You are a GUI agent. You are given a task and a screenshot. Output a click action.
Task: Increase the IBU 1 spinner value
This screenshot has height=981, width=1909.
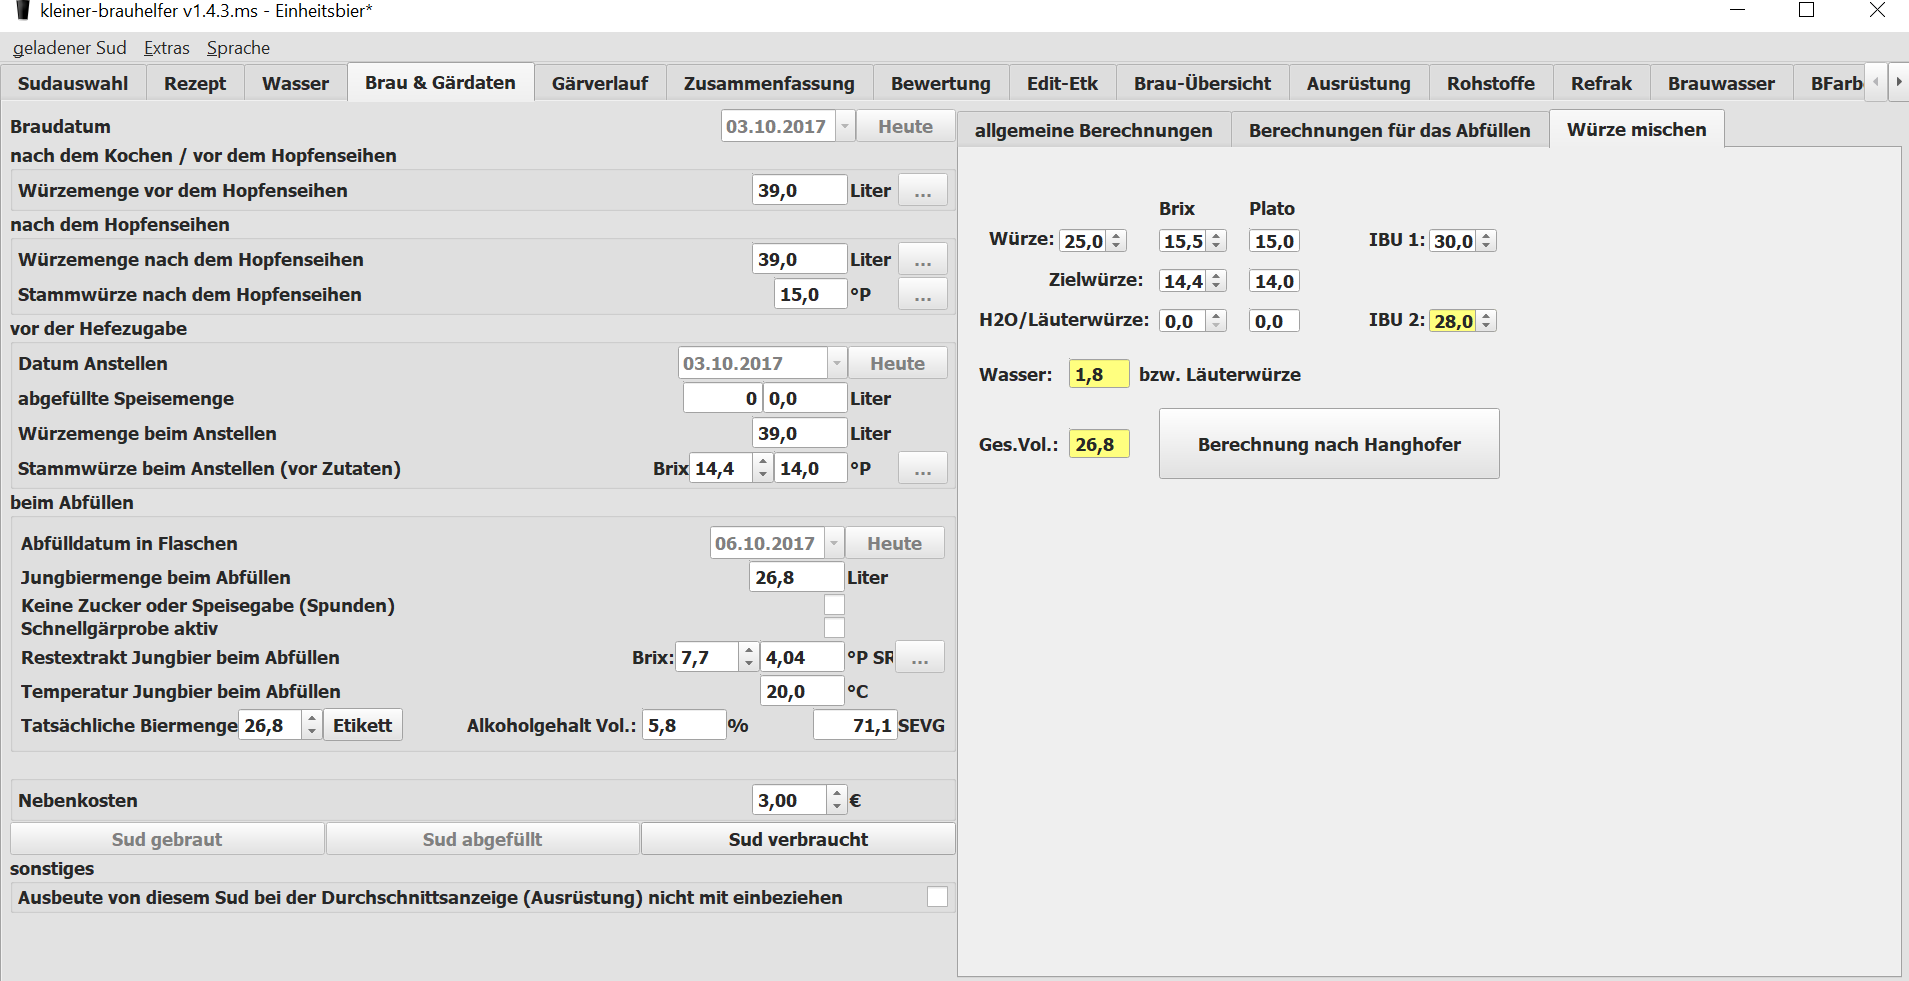coord(1487,236)
